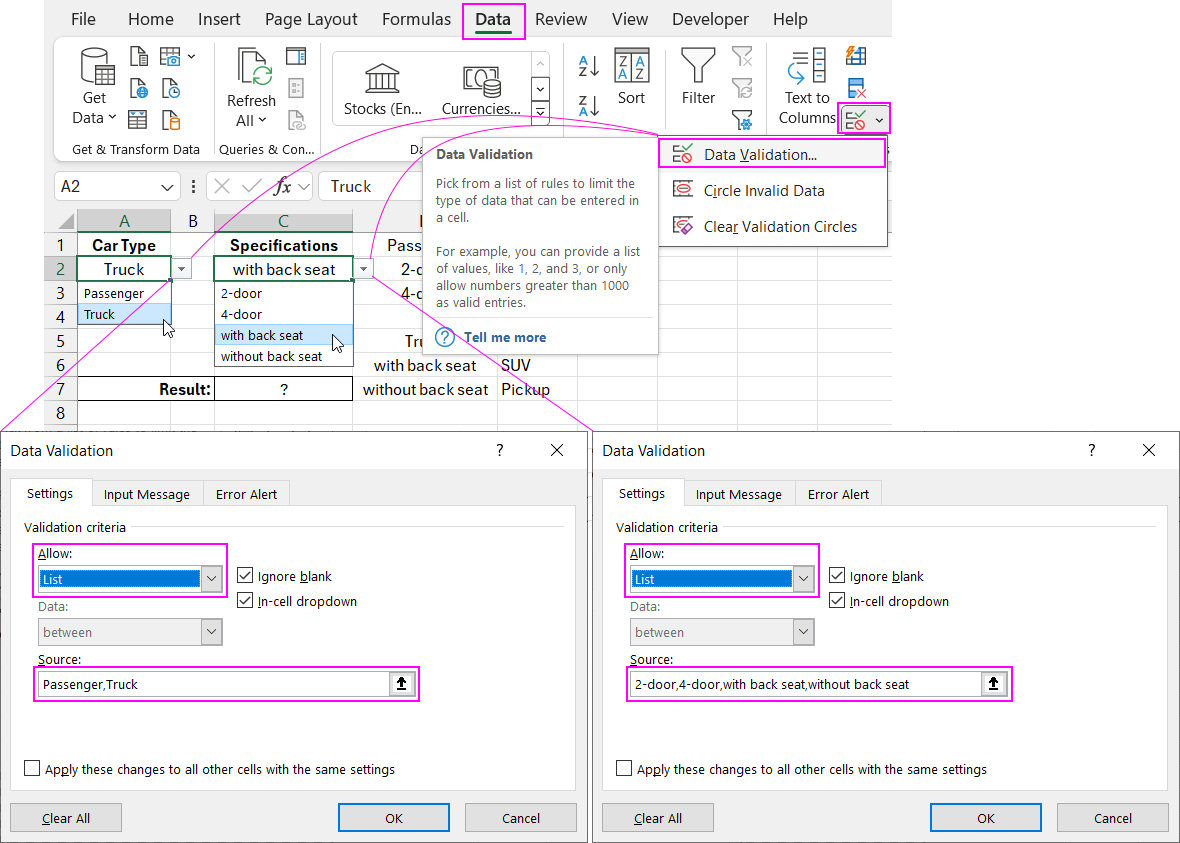
Task: Open the Car Type cell dropdown arrow
Action: coord(181,269)
